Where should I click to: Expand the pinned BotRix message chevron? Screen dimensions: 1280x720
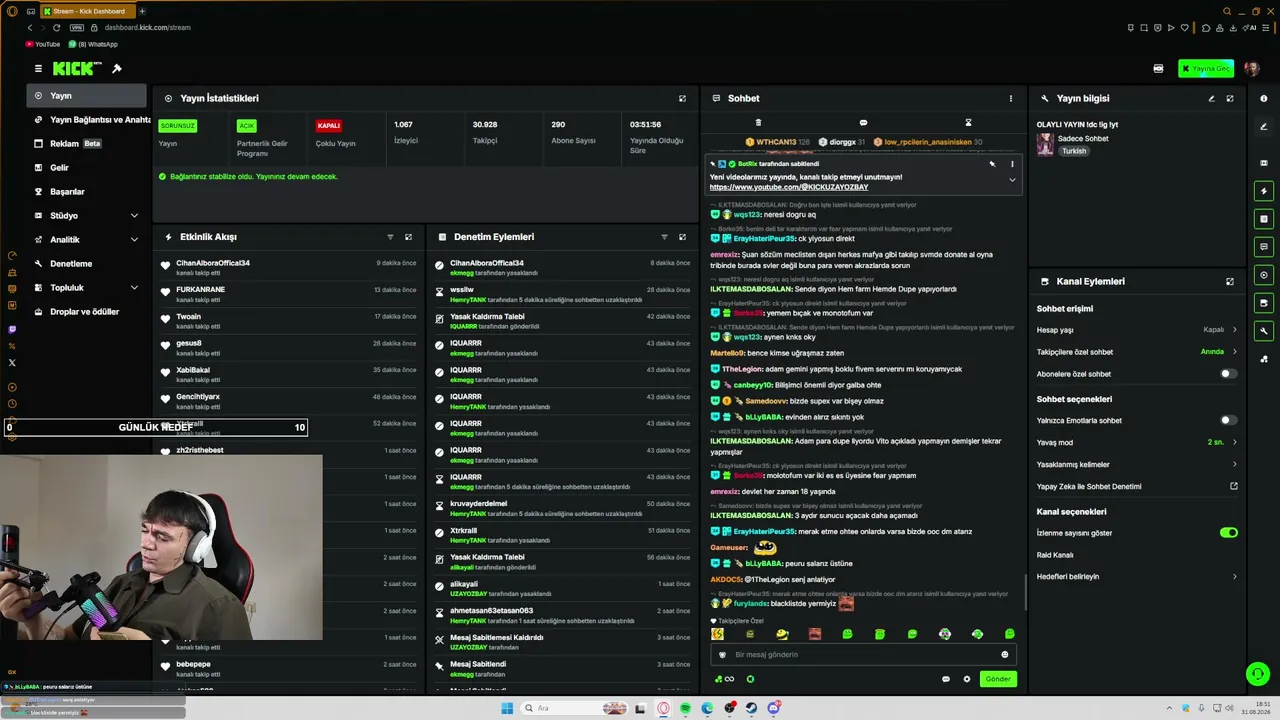(x=1012, y=180)
